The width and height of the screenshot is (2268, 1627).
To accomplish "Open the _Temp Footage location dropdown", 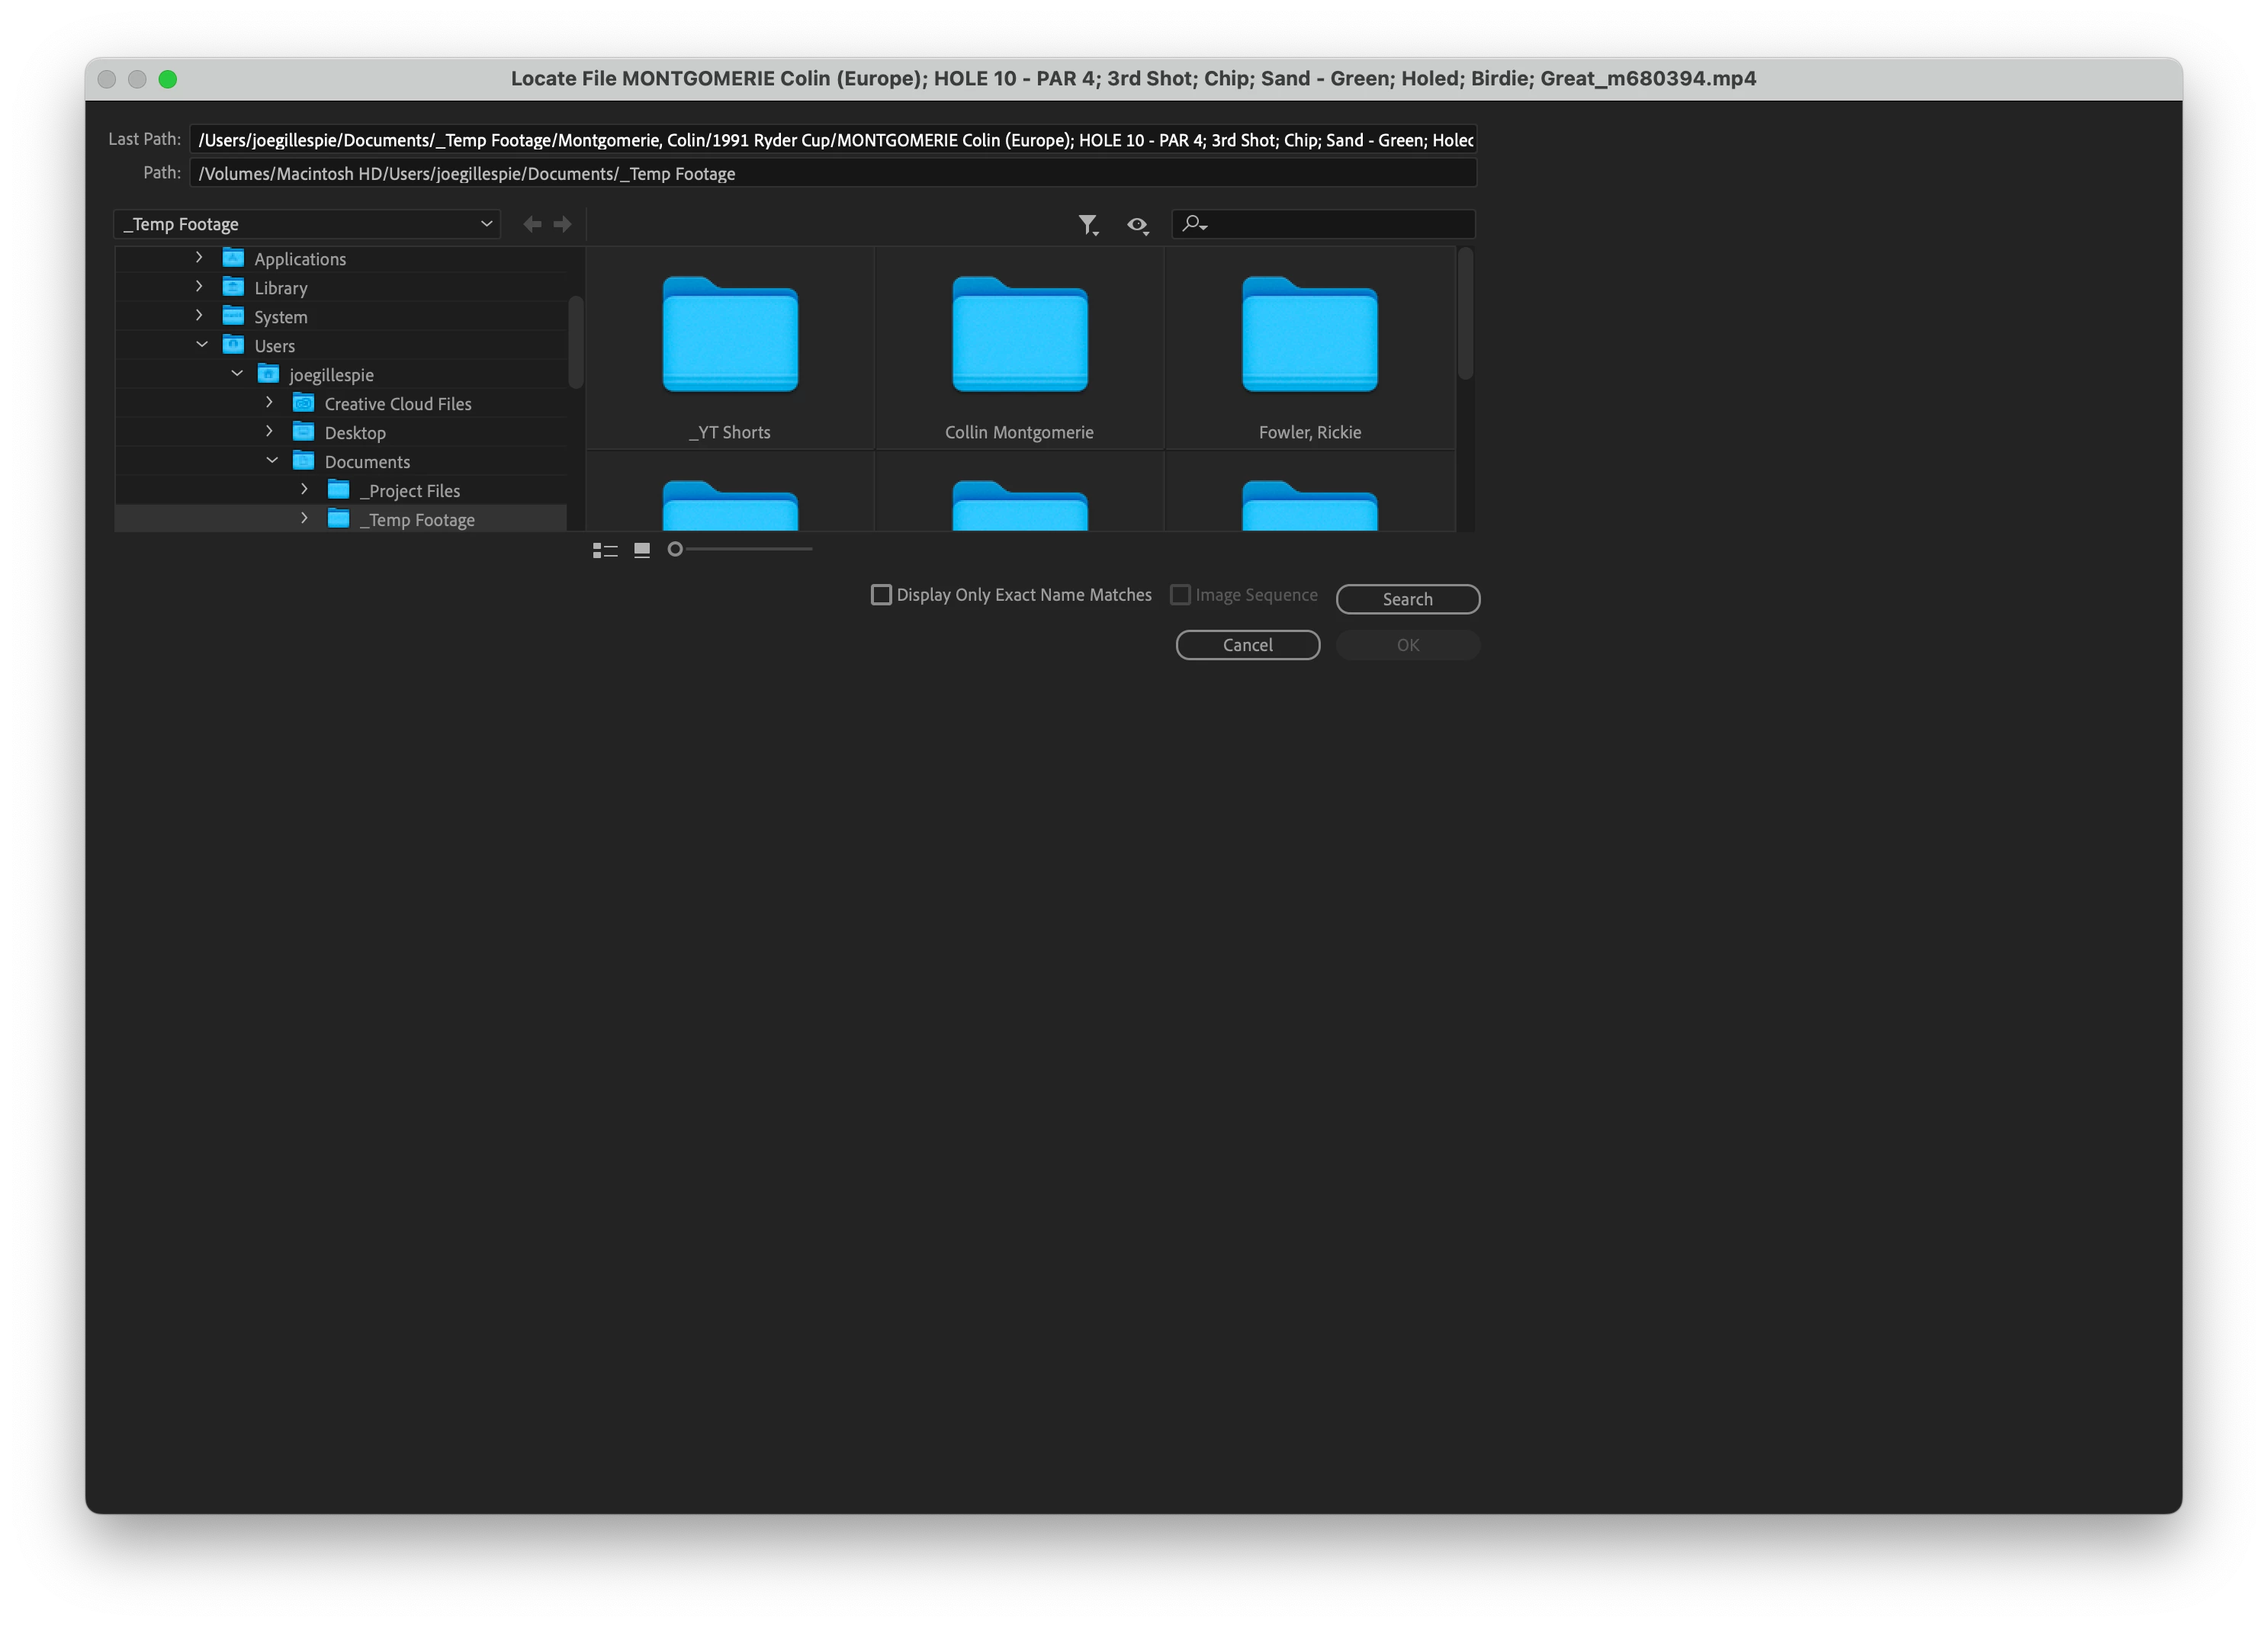I will [307, 224].
